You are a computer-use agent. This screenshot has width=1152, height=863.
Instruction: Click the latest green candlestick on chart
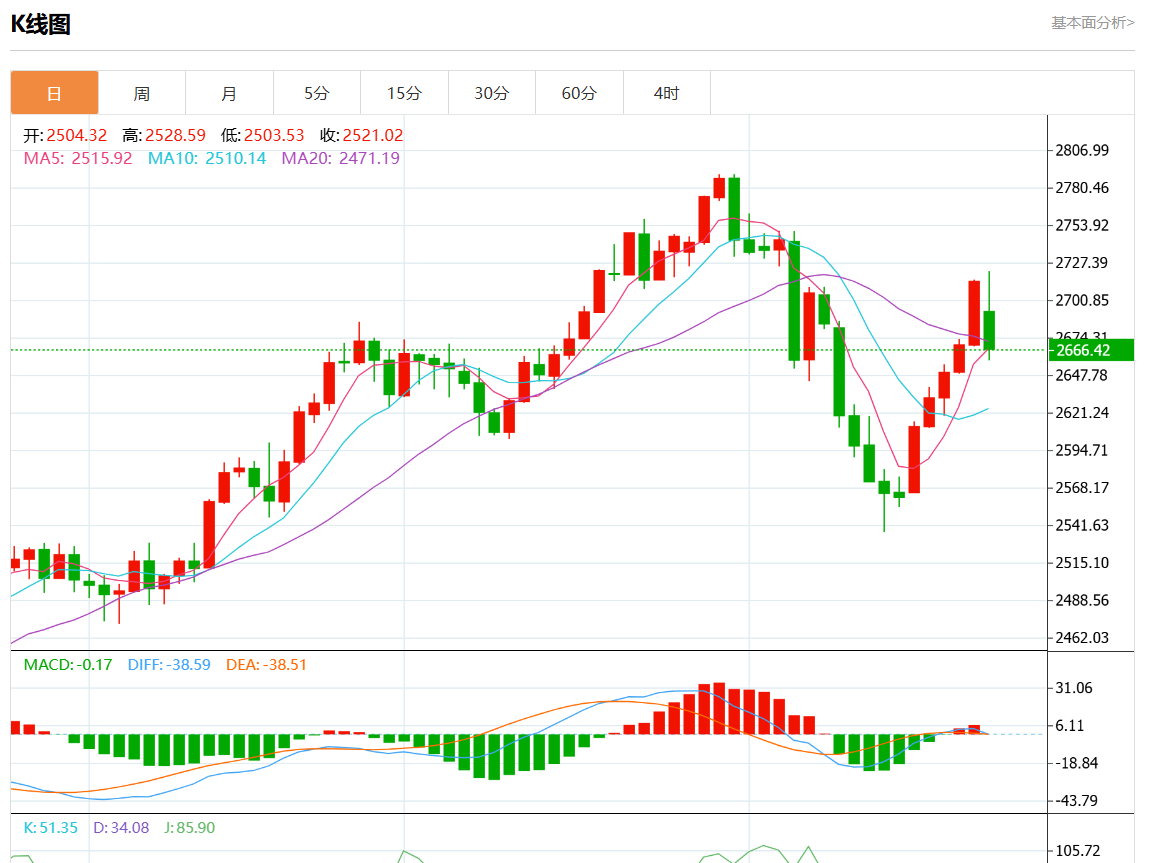click(989, 330)
